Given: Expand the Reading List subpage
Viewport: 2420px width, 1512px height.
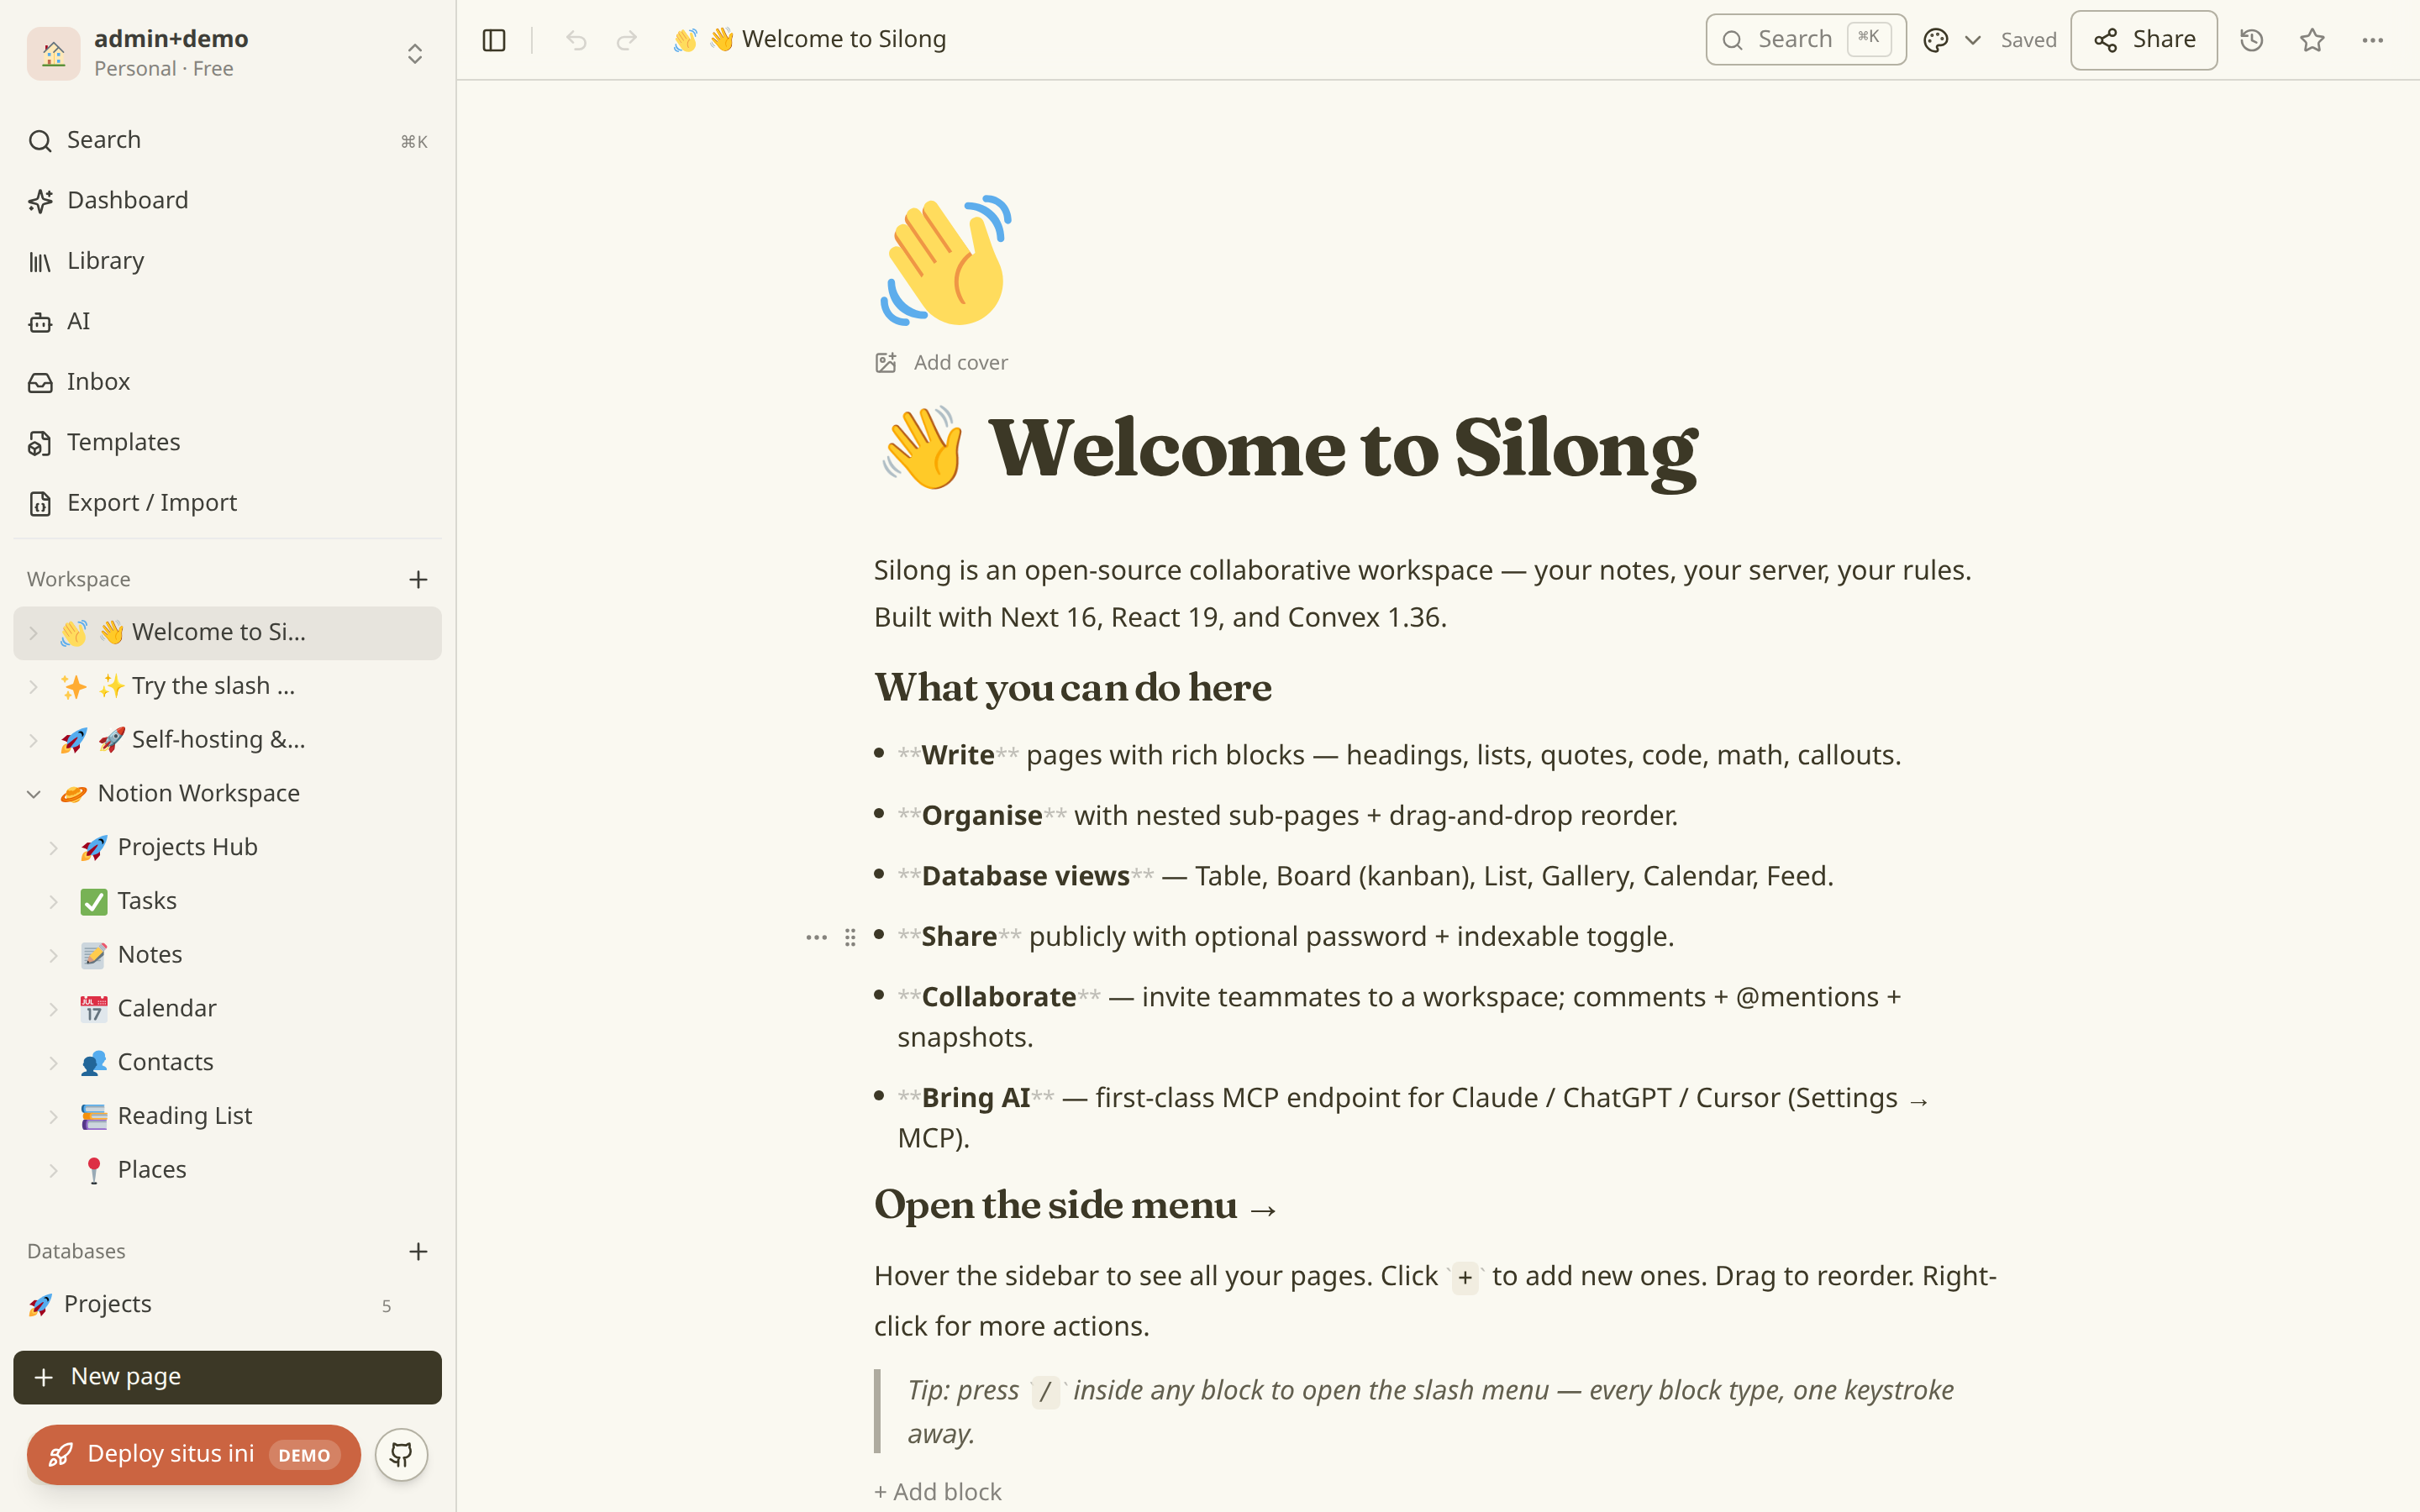Looking at the screenshot, I should (54, 1117).
